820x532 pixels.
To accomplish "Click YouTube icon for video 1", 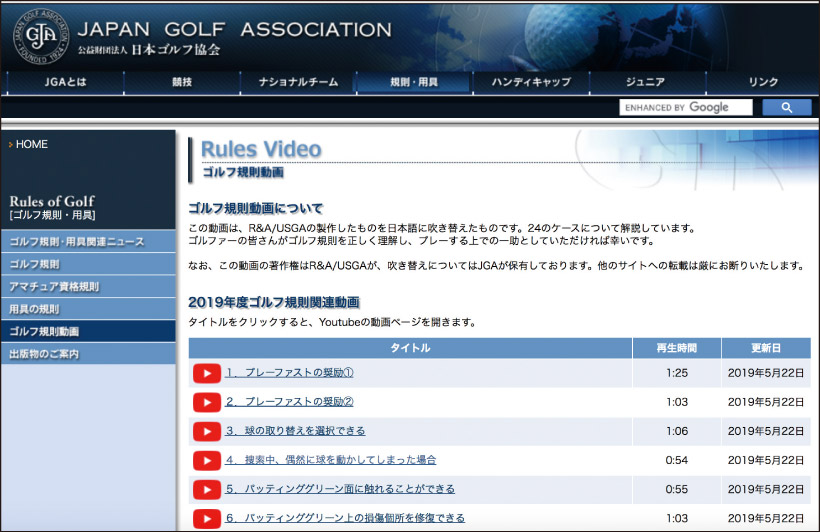I will tap(206, 373).
